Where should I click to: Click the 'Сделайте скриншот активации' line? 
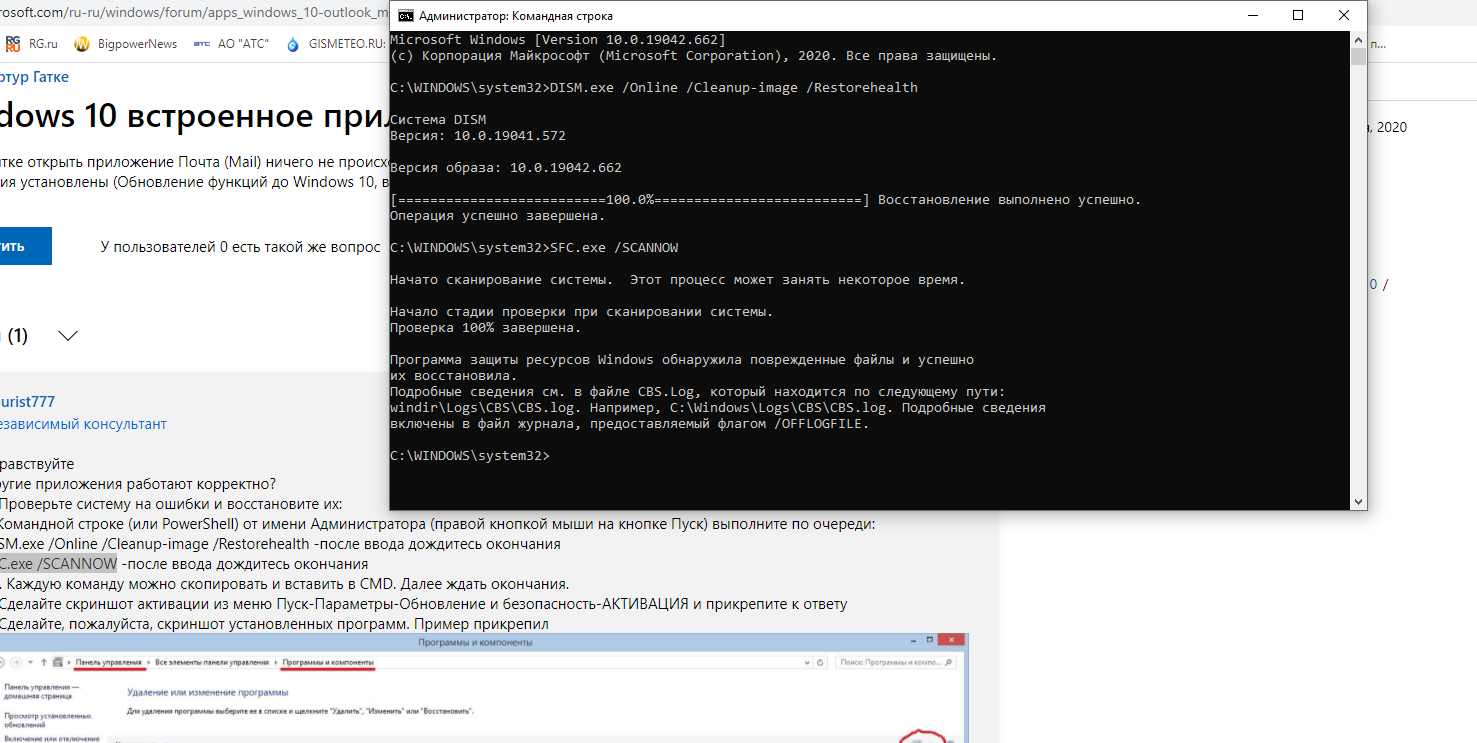[x=423, y=604]
